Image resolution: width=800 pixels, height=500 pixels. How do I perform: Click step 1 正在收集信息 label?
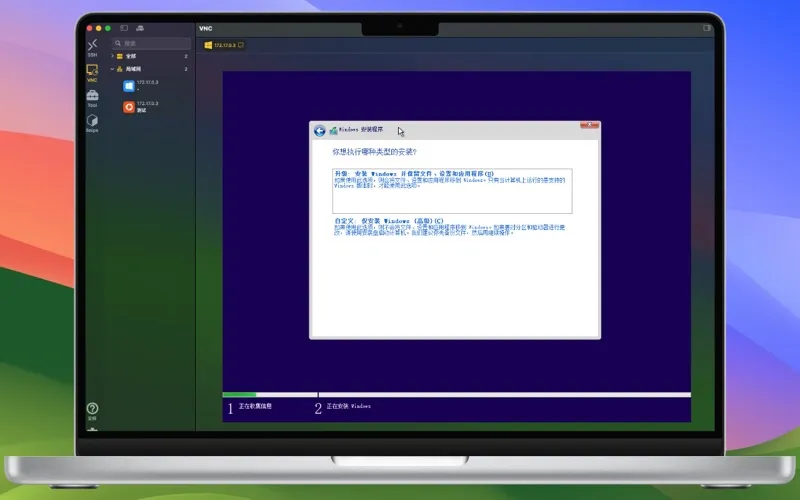tap(255, 406)
